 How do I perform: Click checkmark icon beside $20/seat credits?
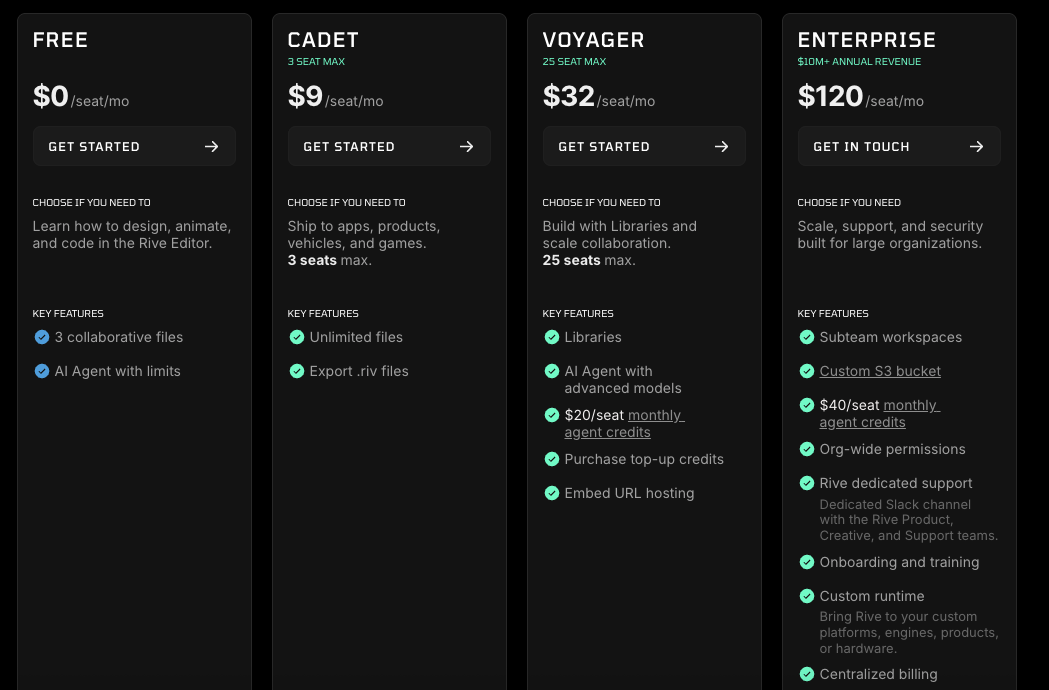point(551,415)
